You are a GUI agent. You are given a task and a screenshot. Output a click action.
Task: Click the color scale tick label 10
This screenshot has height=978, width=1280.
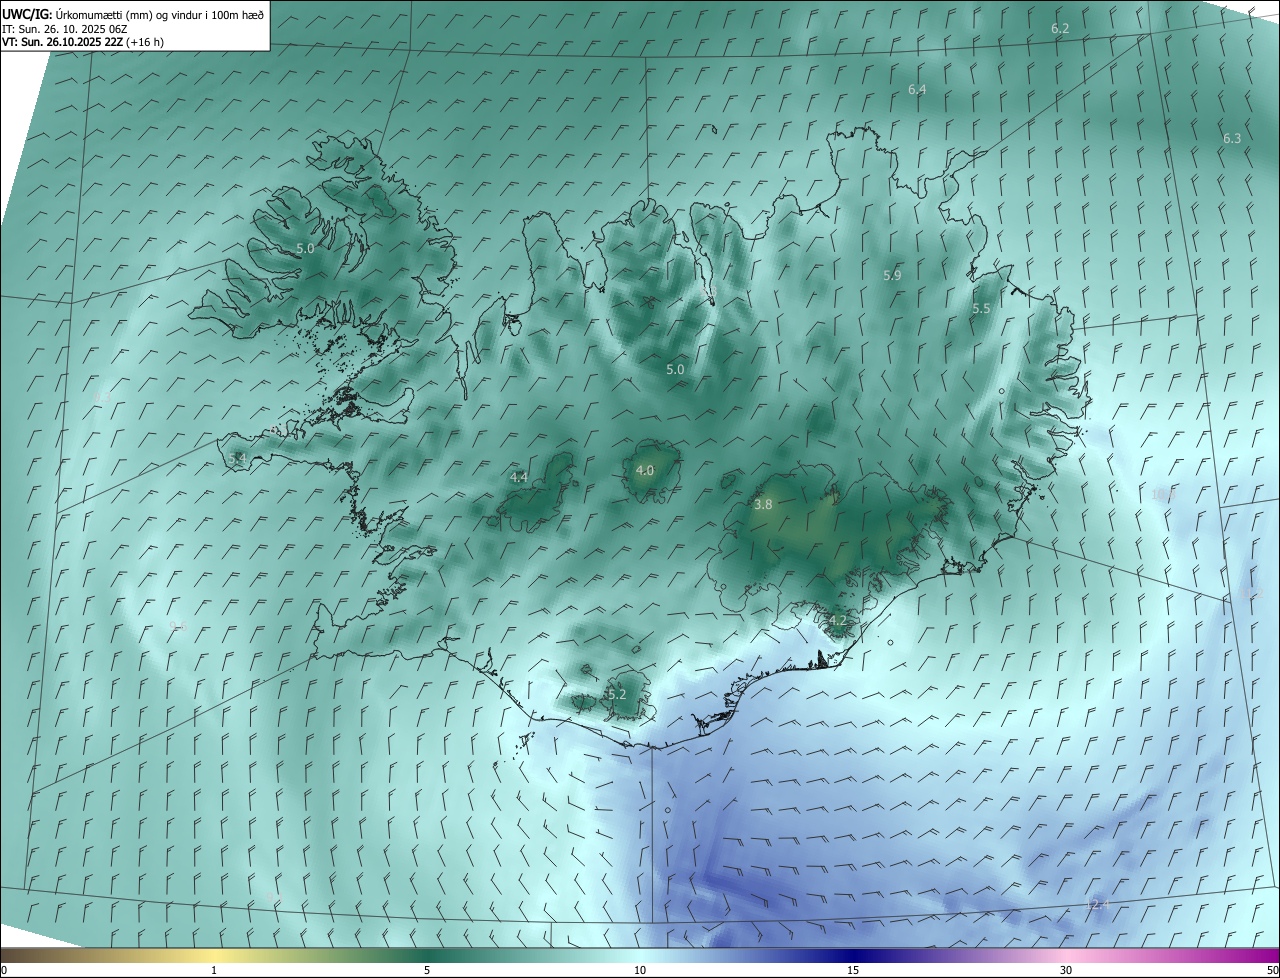pos(640,970)
